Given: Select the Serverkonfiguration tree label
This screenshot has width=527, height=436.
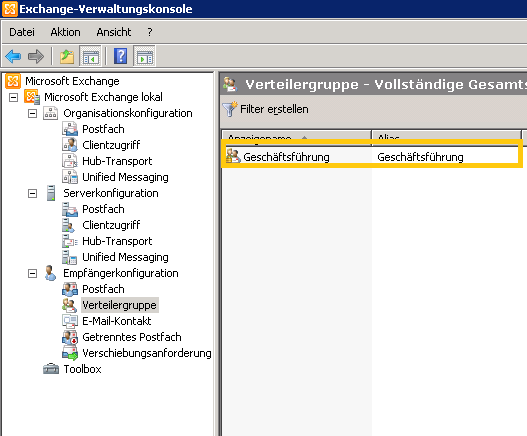Looking at the screenshot, I should click(x=111, y=193).
